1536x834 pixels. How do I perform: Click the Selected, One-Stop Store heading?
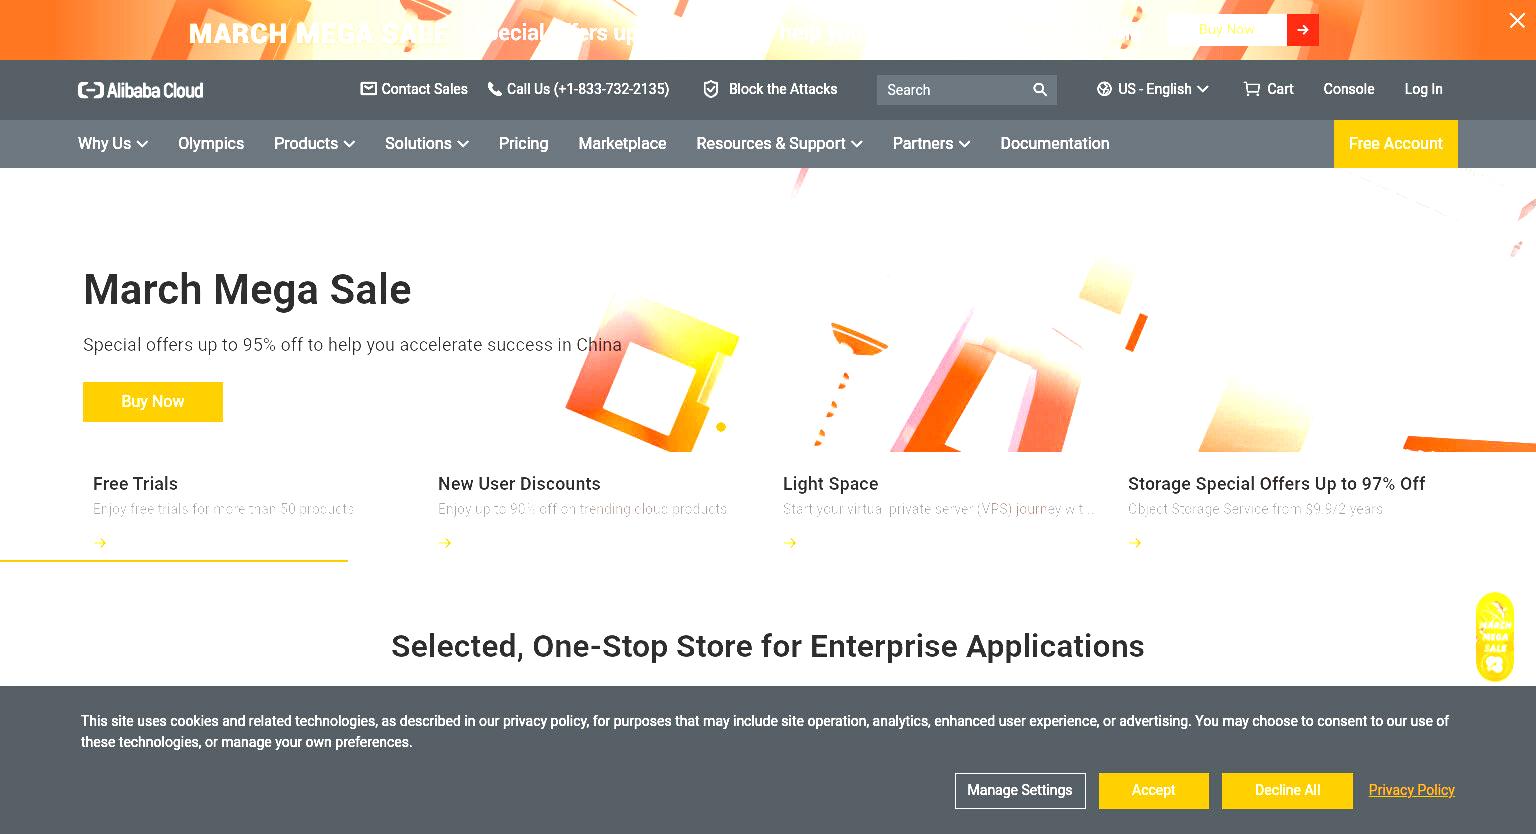[x=768, y=647]
